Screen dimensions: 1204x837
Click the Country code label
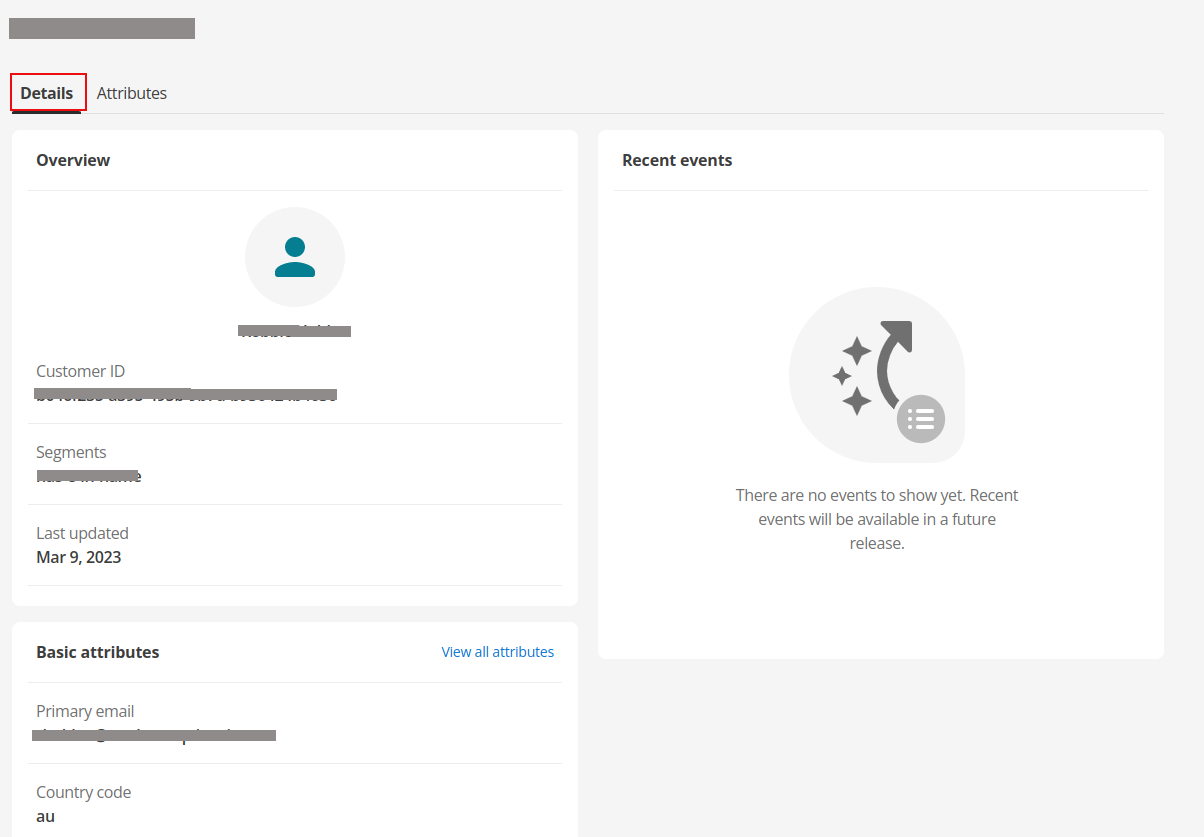tap(84, 792)
